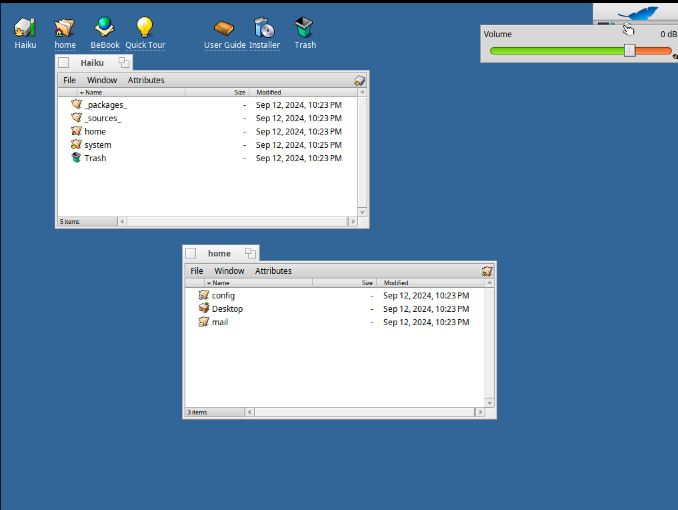Select the Trash icon in Haiku window
678x510 pixels.
pyautogui.click(x=77, y=157)
